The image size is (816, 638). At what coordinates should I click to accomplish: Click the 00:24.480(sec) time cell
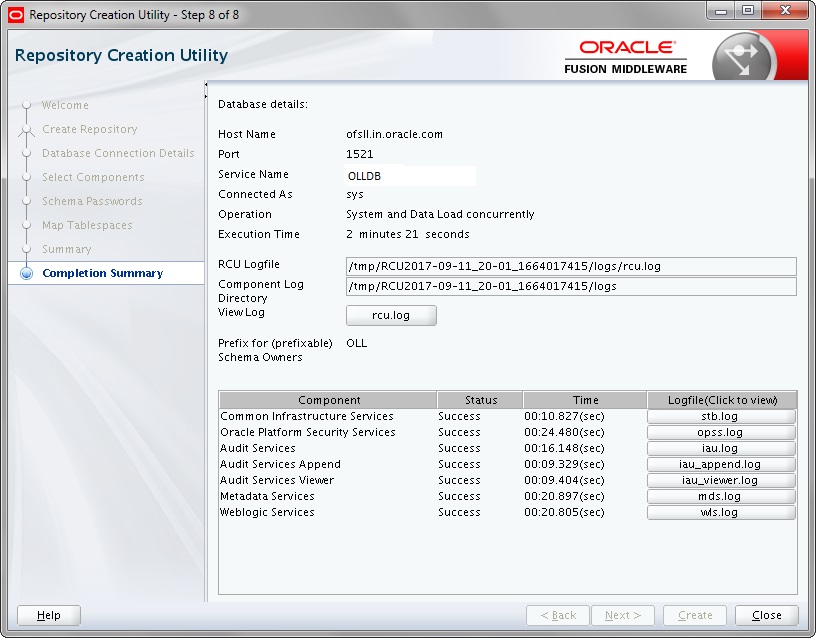[x=565, y=432]
